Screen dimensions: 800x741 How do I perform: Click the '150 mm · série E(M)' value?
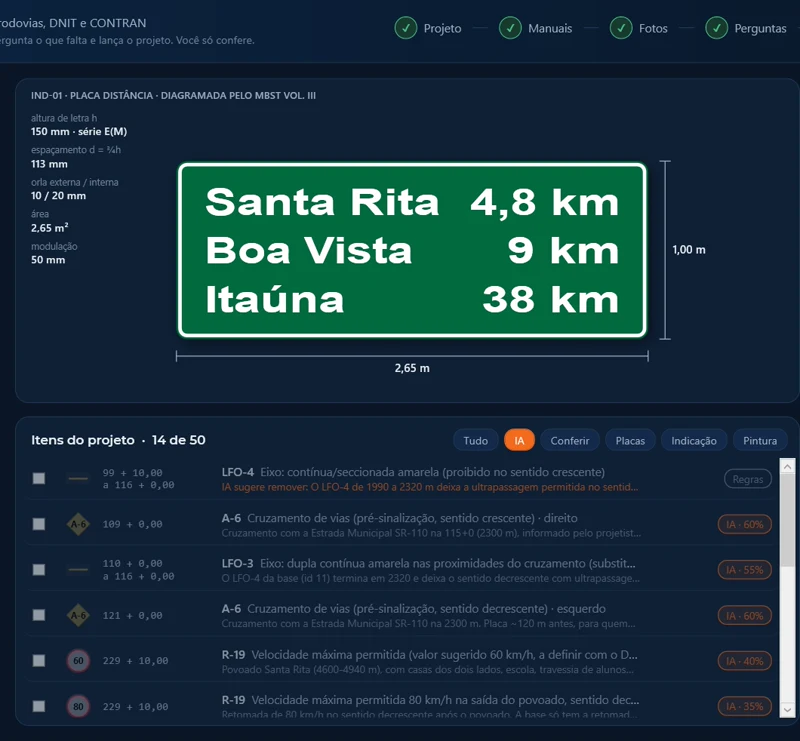click(x=79, y=132)
